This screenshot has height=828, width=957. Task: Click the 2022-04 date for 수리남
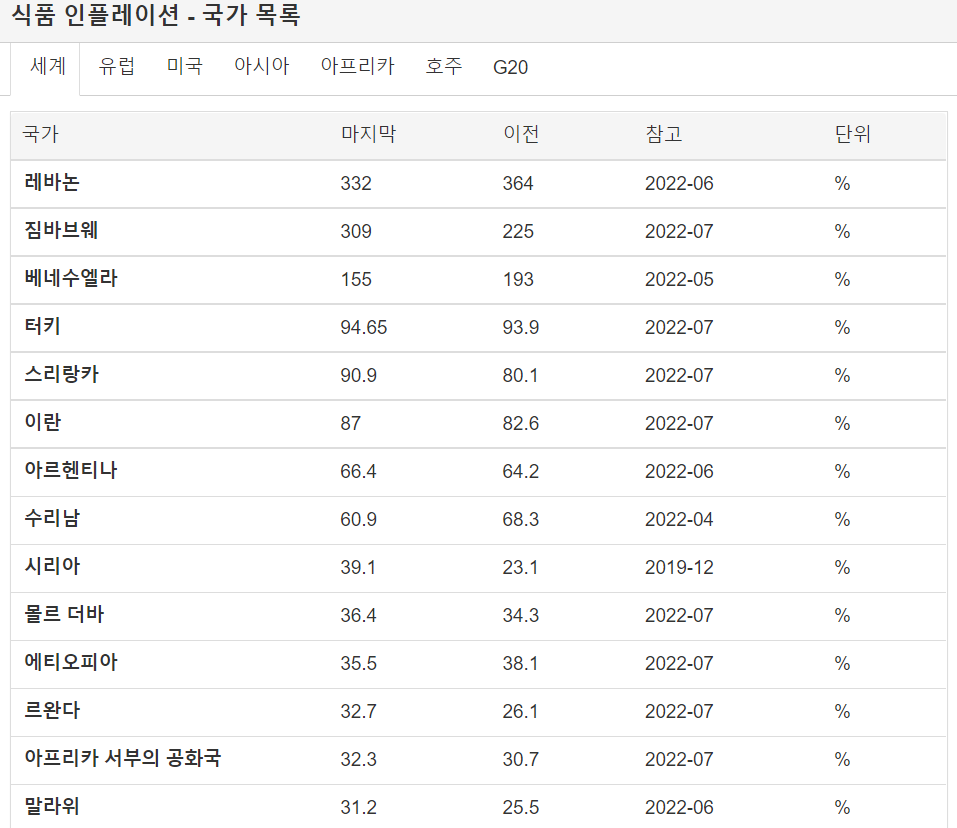(679, 520)
